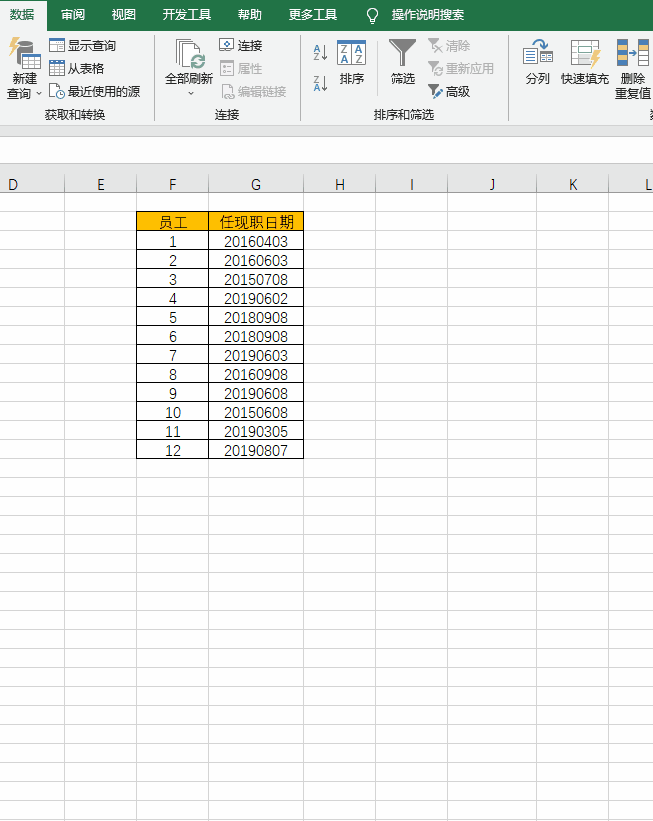Select column I header

pyautogui.click(x=412, y=184)
